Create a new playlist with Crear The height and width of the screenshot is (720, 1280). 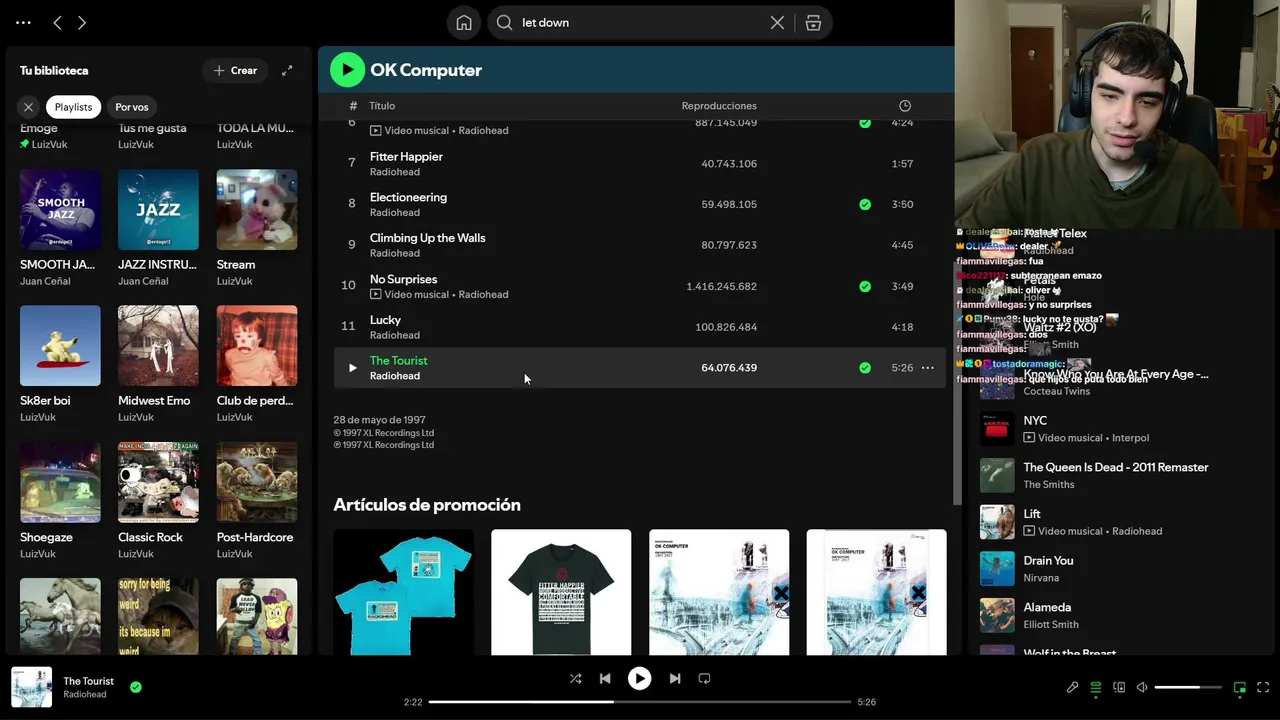(x=235, y=70)
